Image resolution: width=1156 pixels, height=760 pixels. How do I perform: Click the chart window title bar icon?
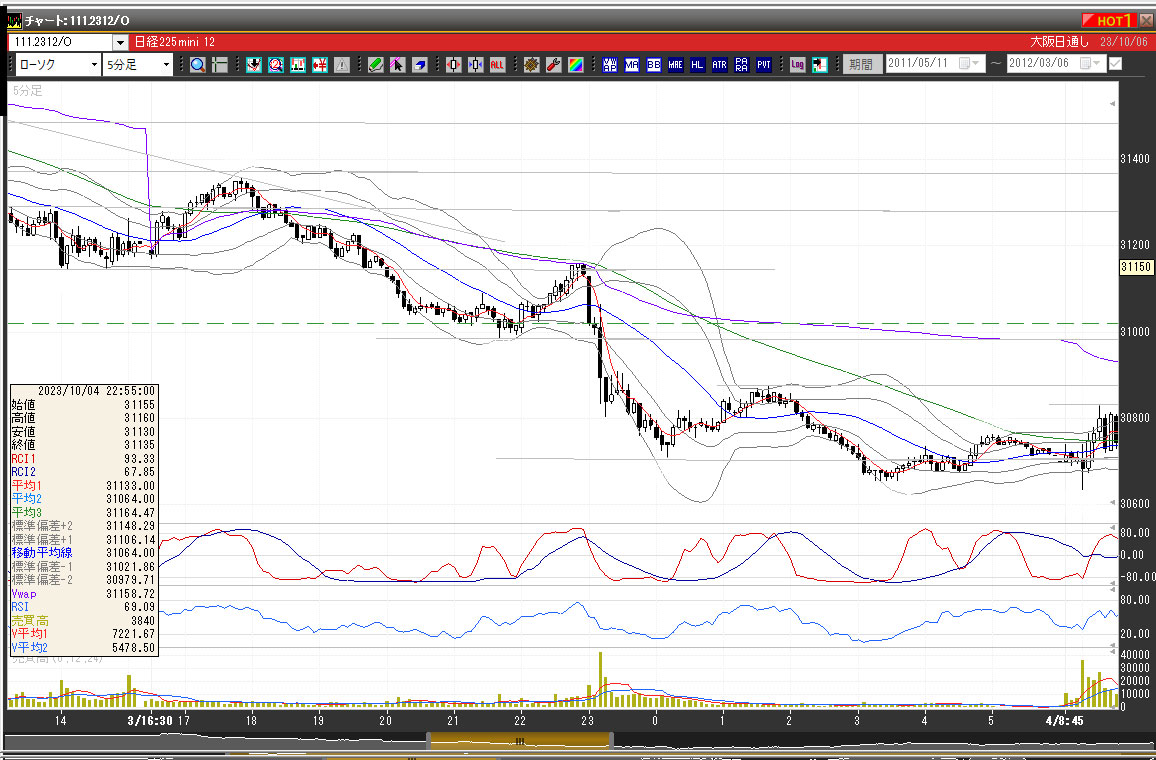point(15,21)
